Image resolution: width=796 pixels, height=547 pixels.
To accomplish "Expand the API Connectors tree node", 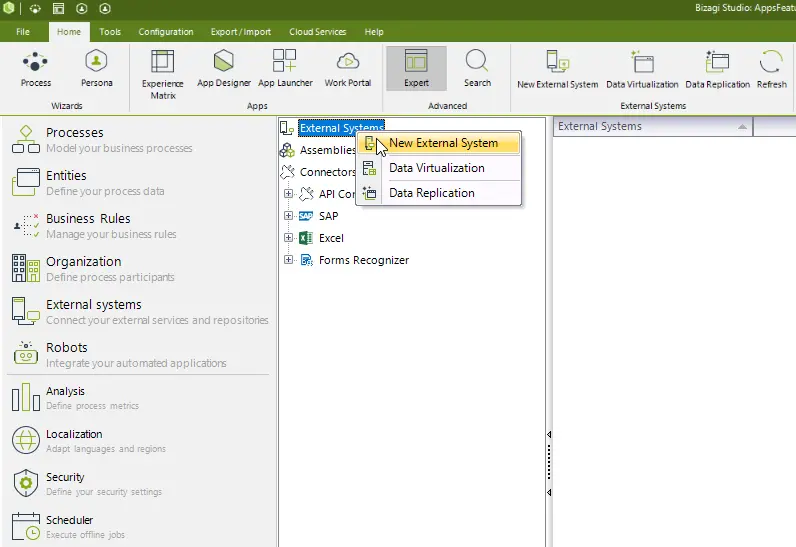I will (x=288, y=193).
